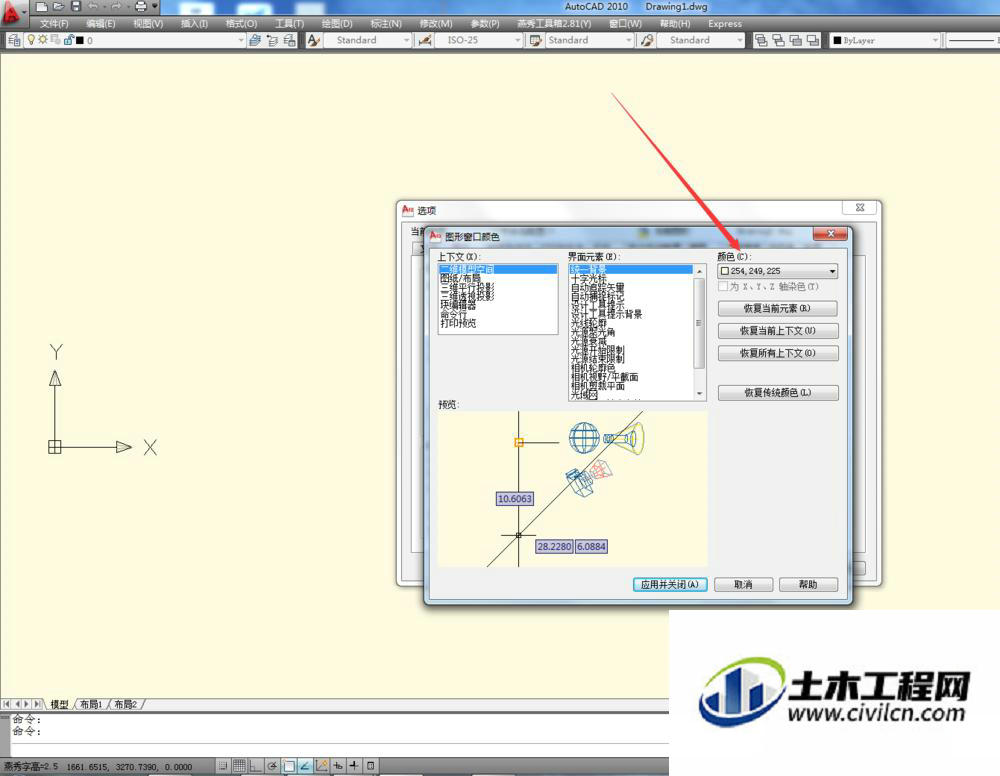The width and height of the screenshot is (1000, 776).
Task: Click the 恢复传统颜色(L) button
Action: click(x=777, y=393)
